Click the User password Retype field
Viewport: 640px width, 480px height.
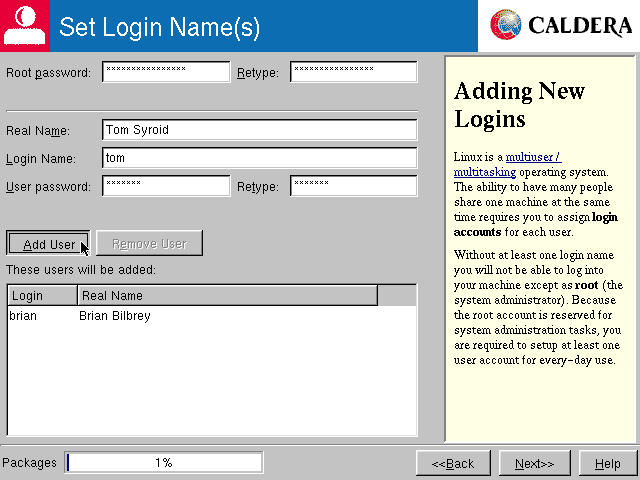coord(353,186)
